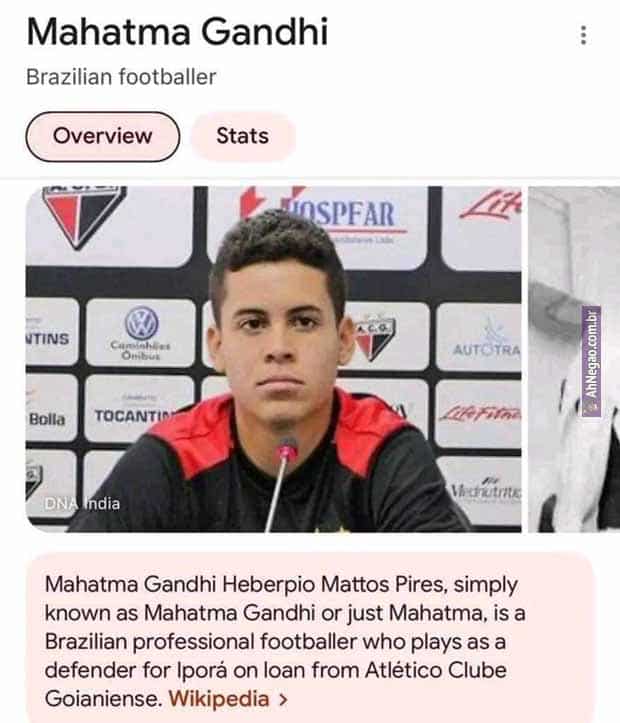Click the "Brazilian footballer" subtitle

tap(121, 77)
